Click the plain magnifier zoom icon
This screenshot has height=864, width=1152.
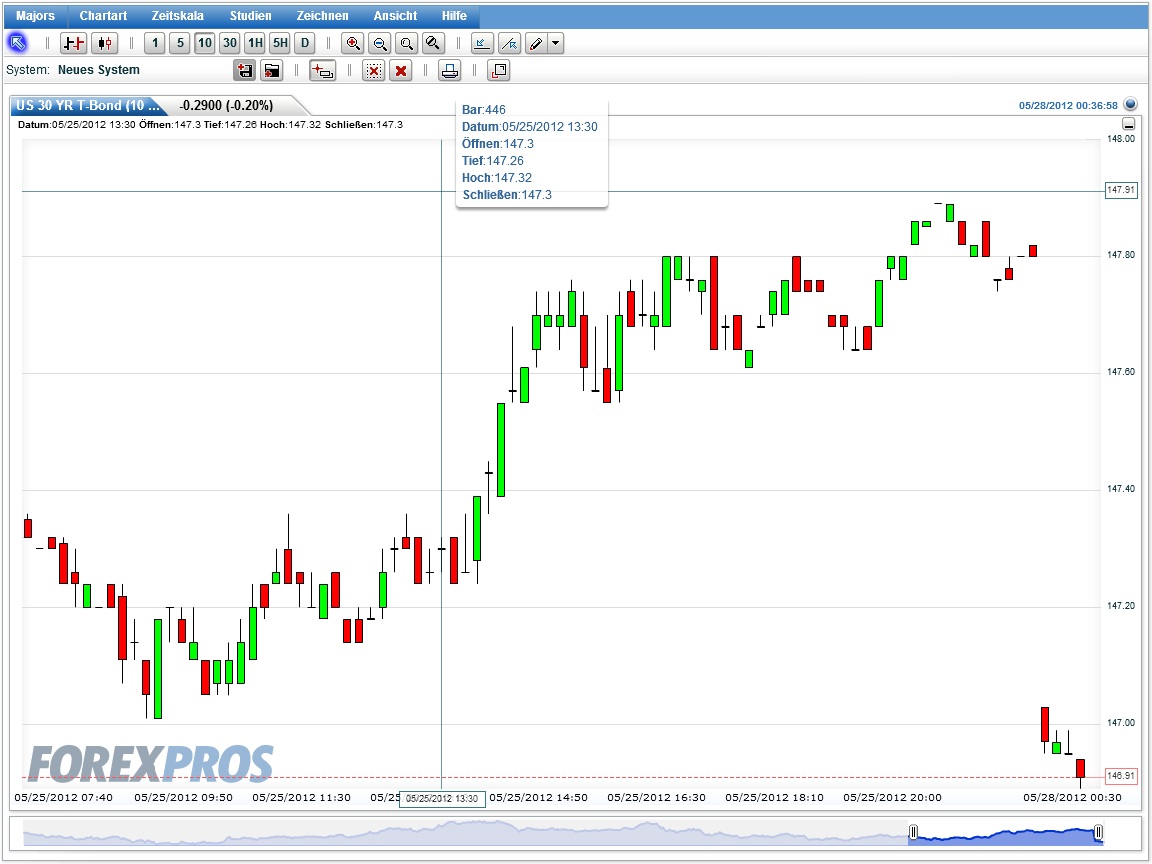[x=406, y=43]
